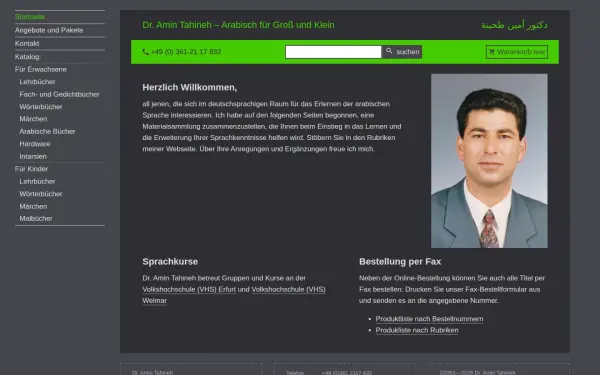Click the Arabic name in the header
This screenshot has width=600, height=375.
[x=514, y=25]
